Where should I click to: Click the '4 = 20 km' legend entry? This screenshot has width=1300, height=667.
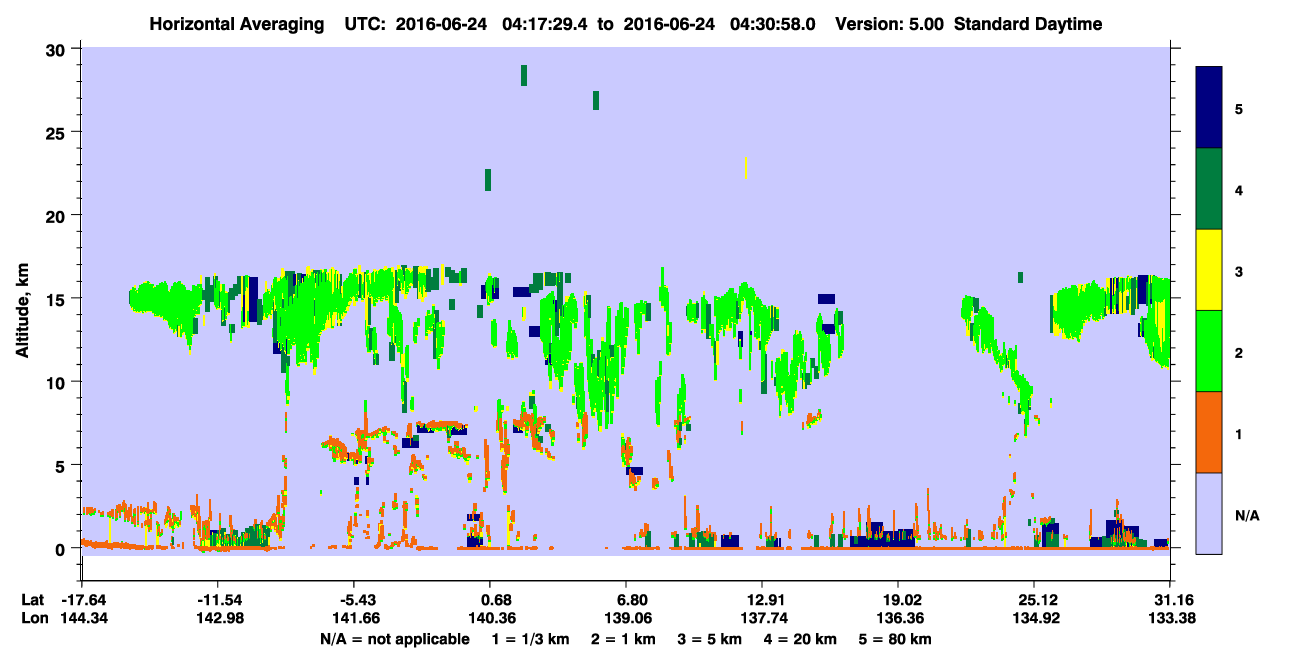[803, 639]
